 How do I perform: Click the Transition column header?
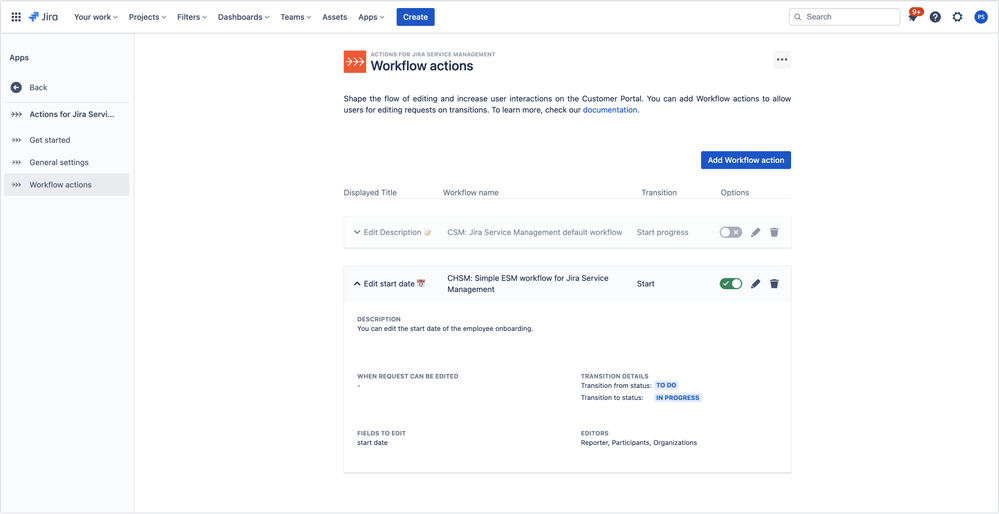659,192
